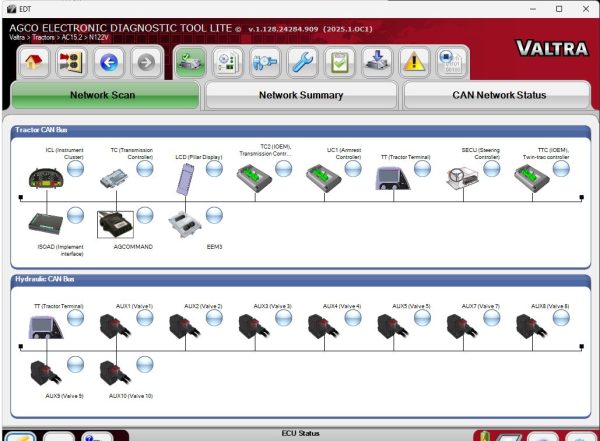Select the LCD Pillar Display device
The width and height of the screenshot is (600, 441).
[185, 179]
